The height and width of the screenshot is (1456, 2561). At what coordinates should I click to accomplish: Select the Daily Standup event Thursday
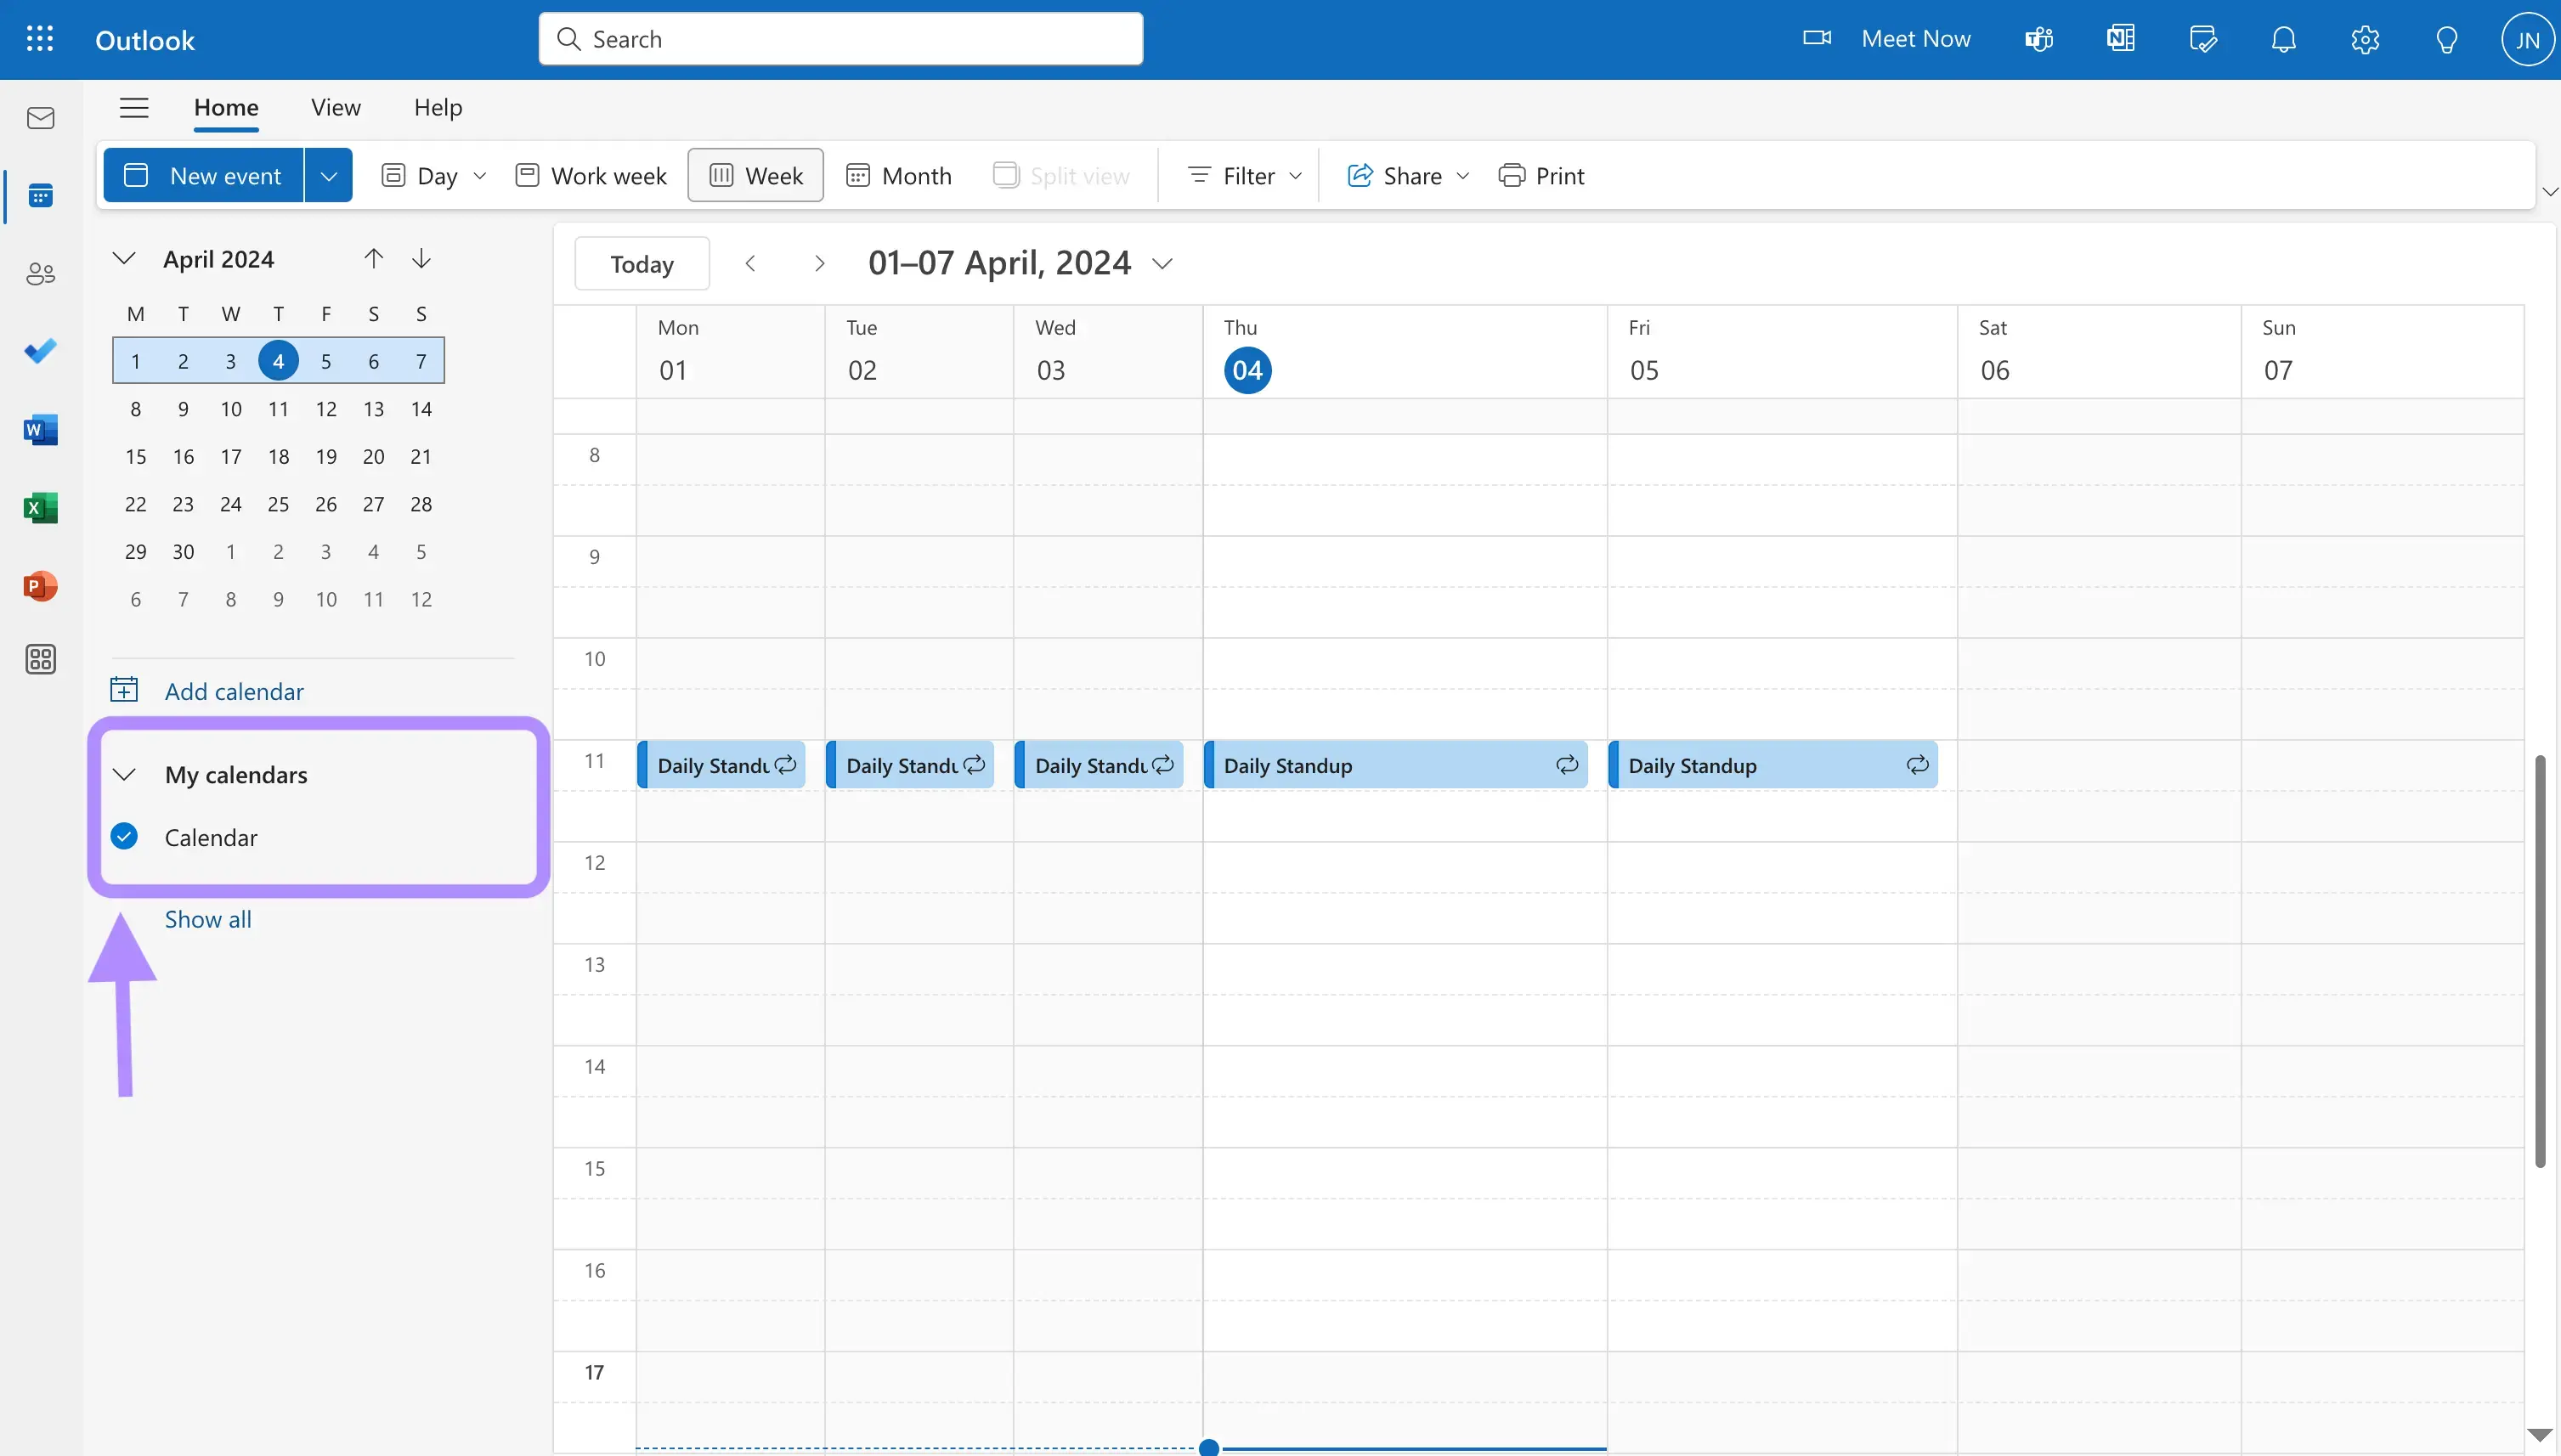click(x=1395, y=763)
